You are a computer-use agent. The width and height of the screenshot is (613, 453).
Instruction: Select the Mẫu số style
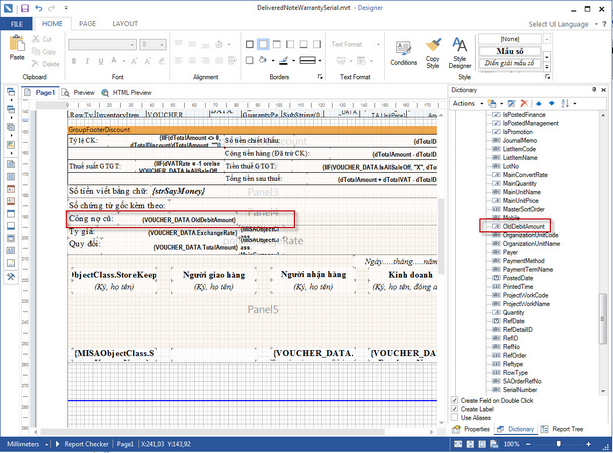pyautogui.click(x=510, y=51)
